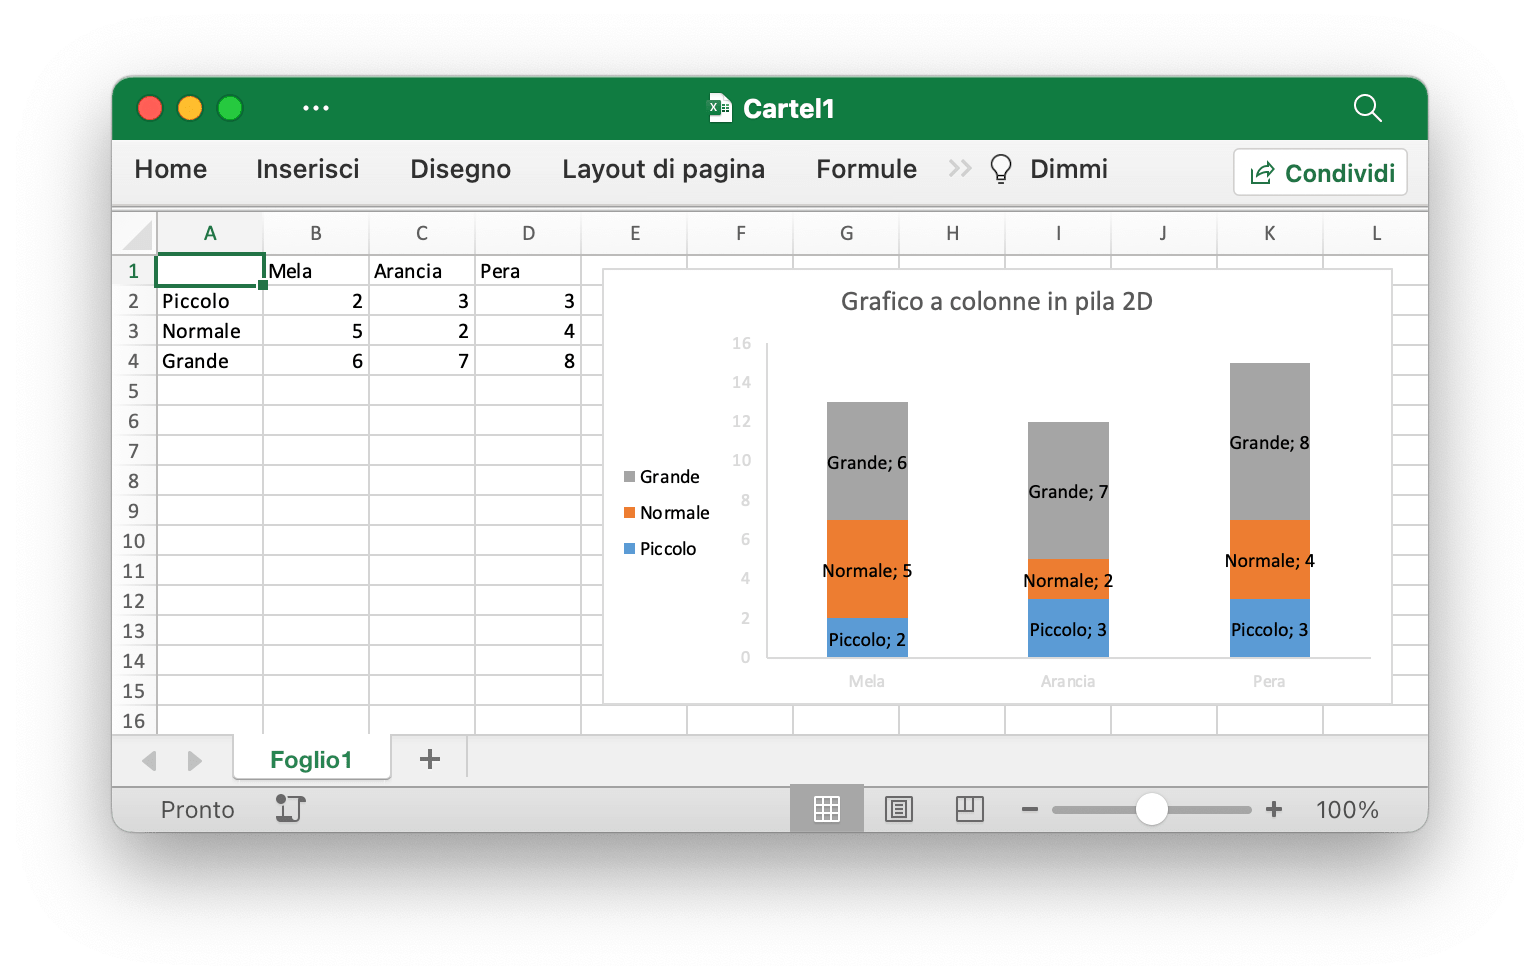Click the 'Grande; 8' data label
This screenshot has width=1540, height=980.
(x=1269, y=443)
